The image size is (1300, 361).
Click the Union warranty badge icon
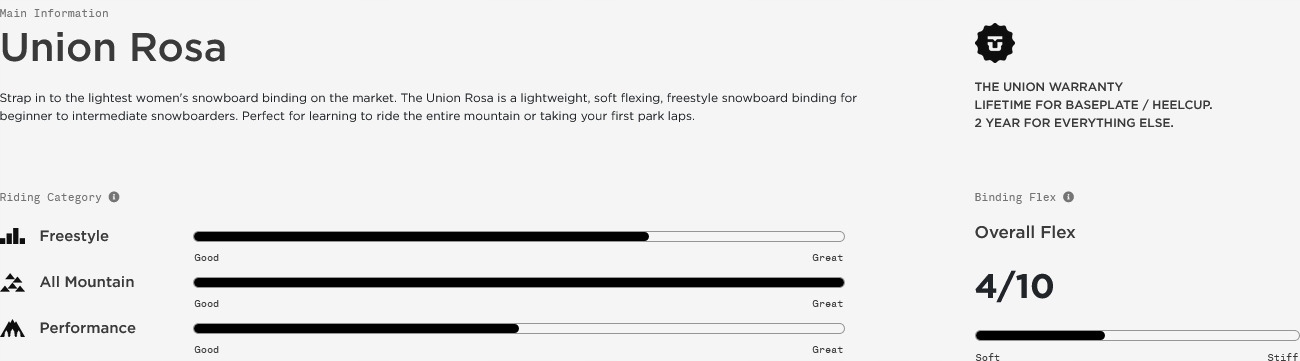click(994, 43)
